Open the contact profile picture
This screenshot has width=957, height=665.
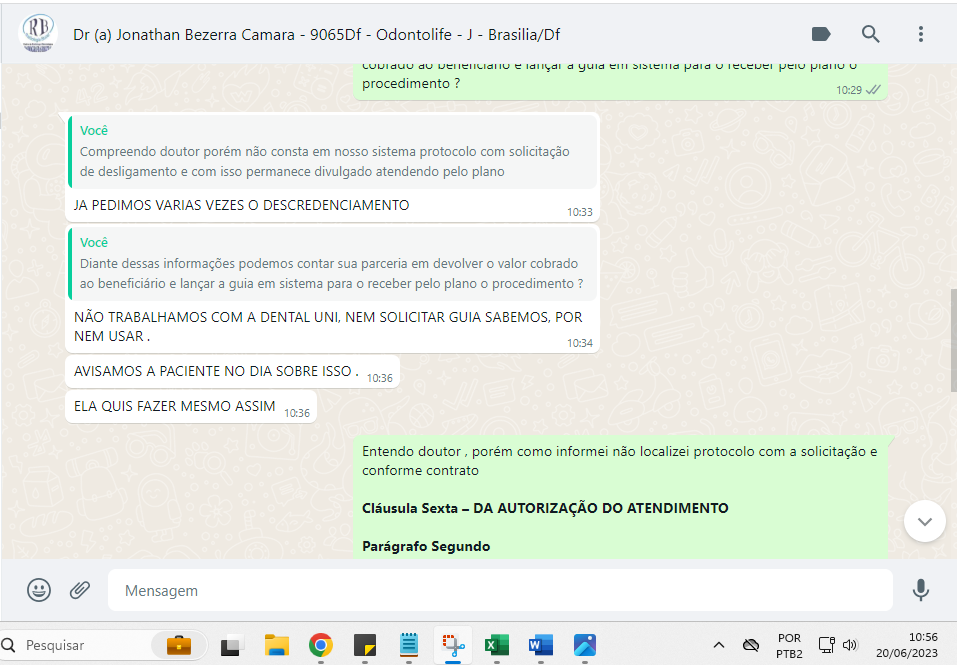(38, 34)
